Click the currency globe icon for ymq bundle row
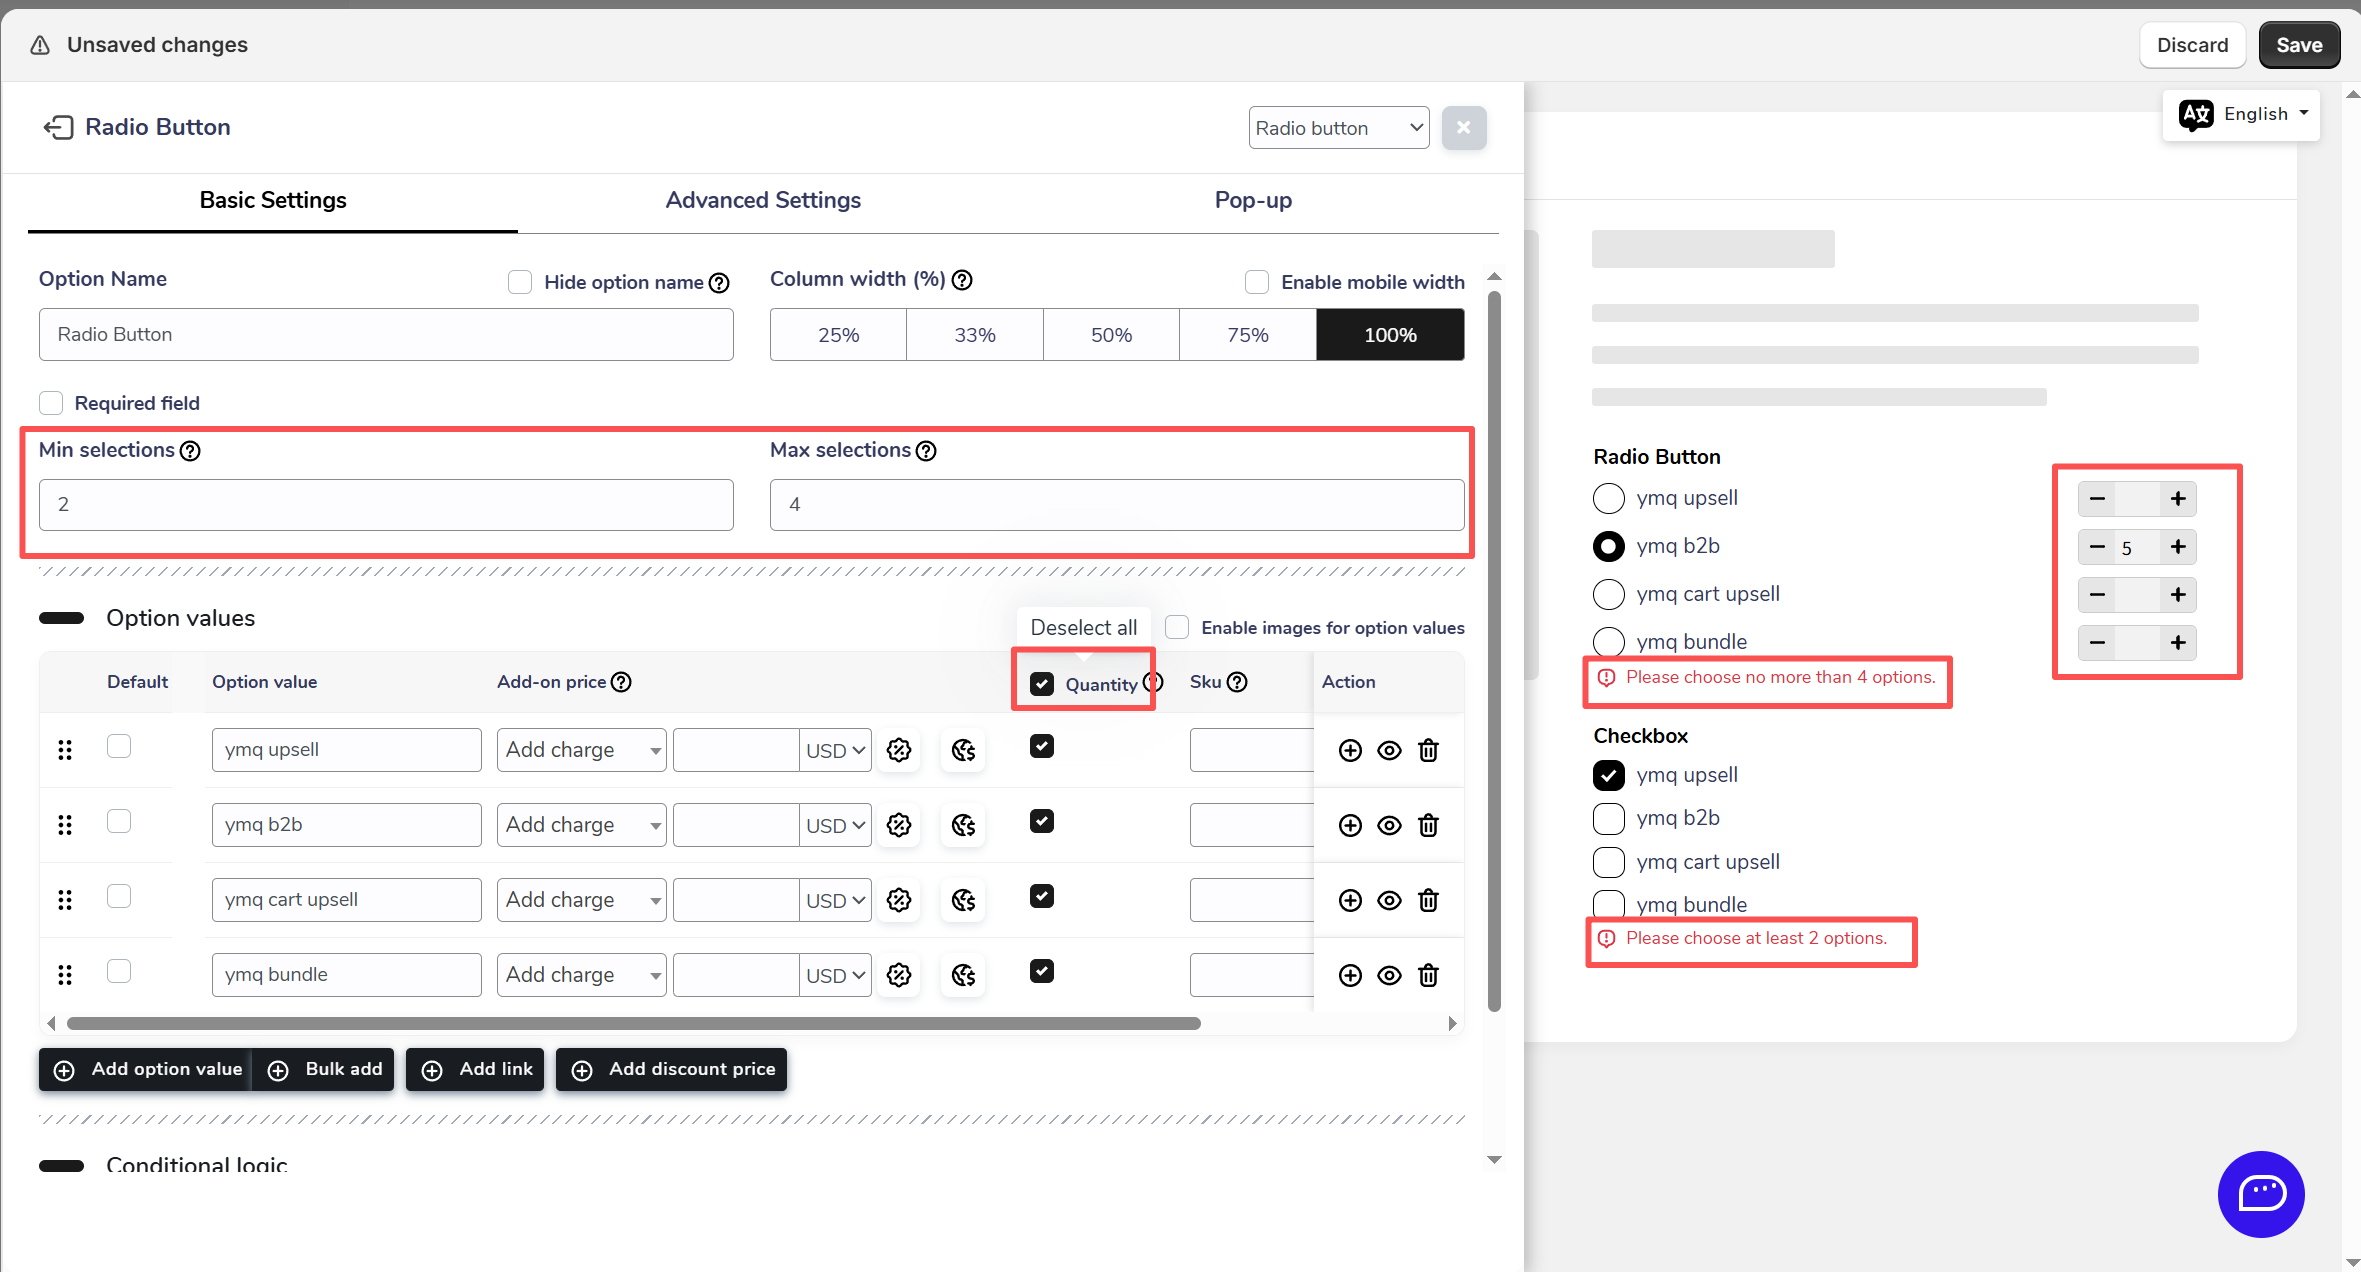 963,975
